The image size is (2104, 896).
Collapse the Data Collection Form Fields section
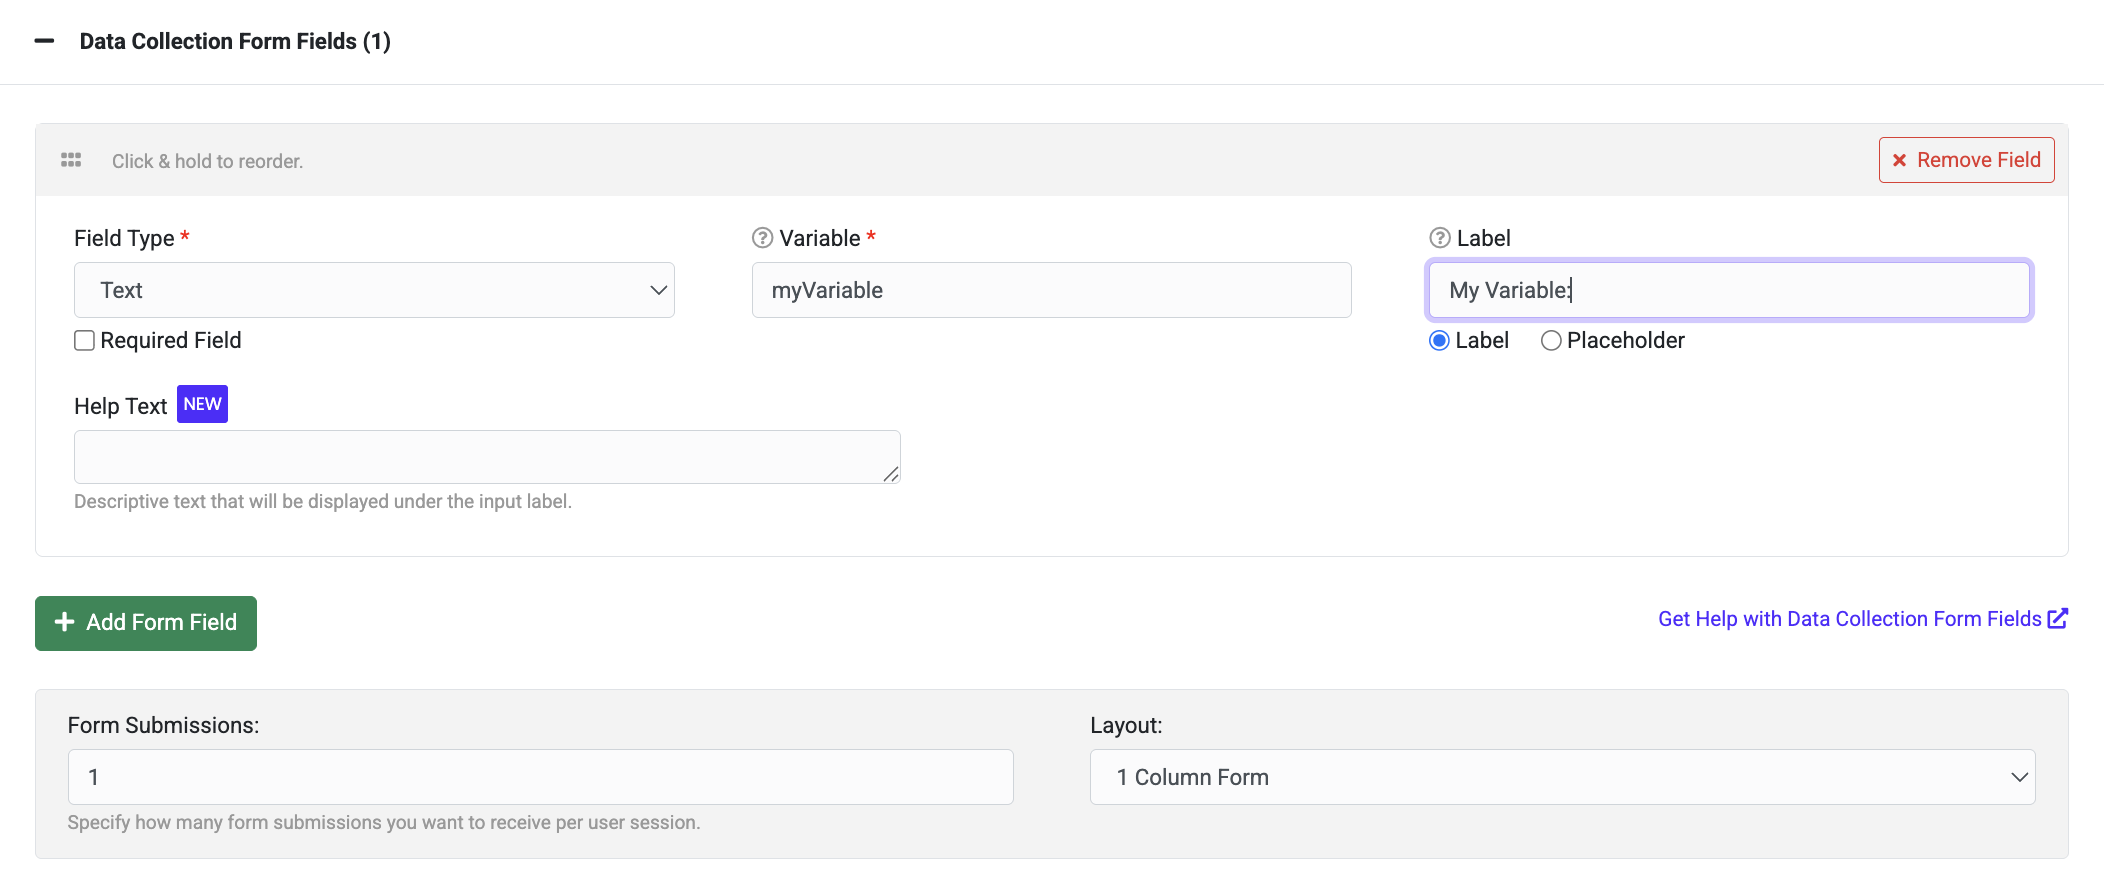click(44, 41)
